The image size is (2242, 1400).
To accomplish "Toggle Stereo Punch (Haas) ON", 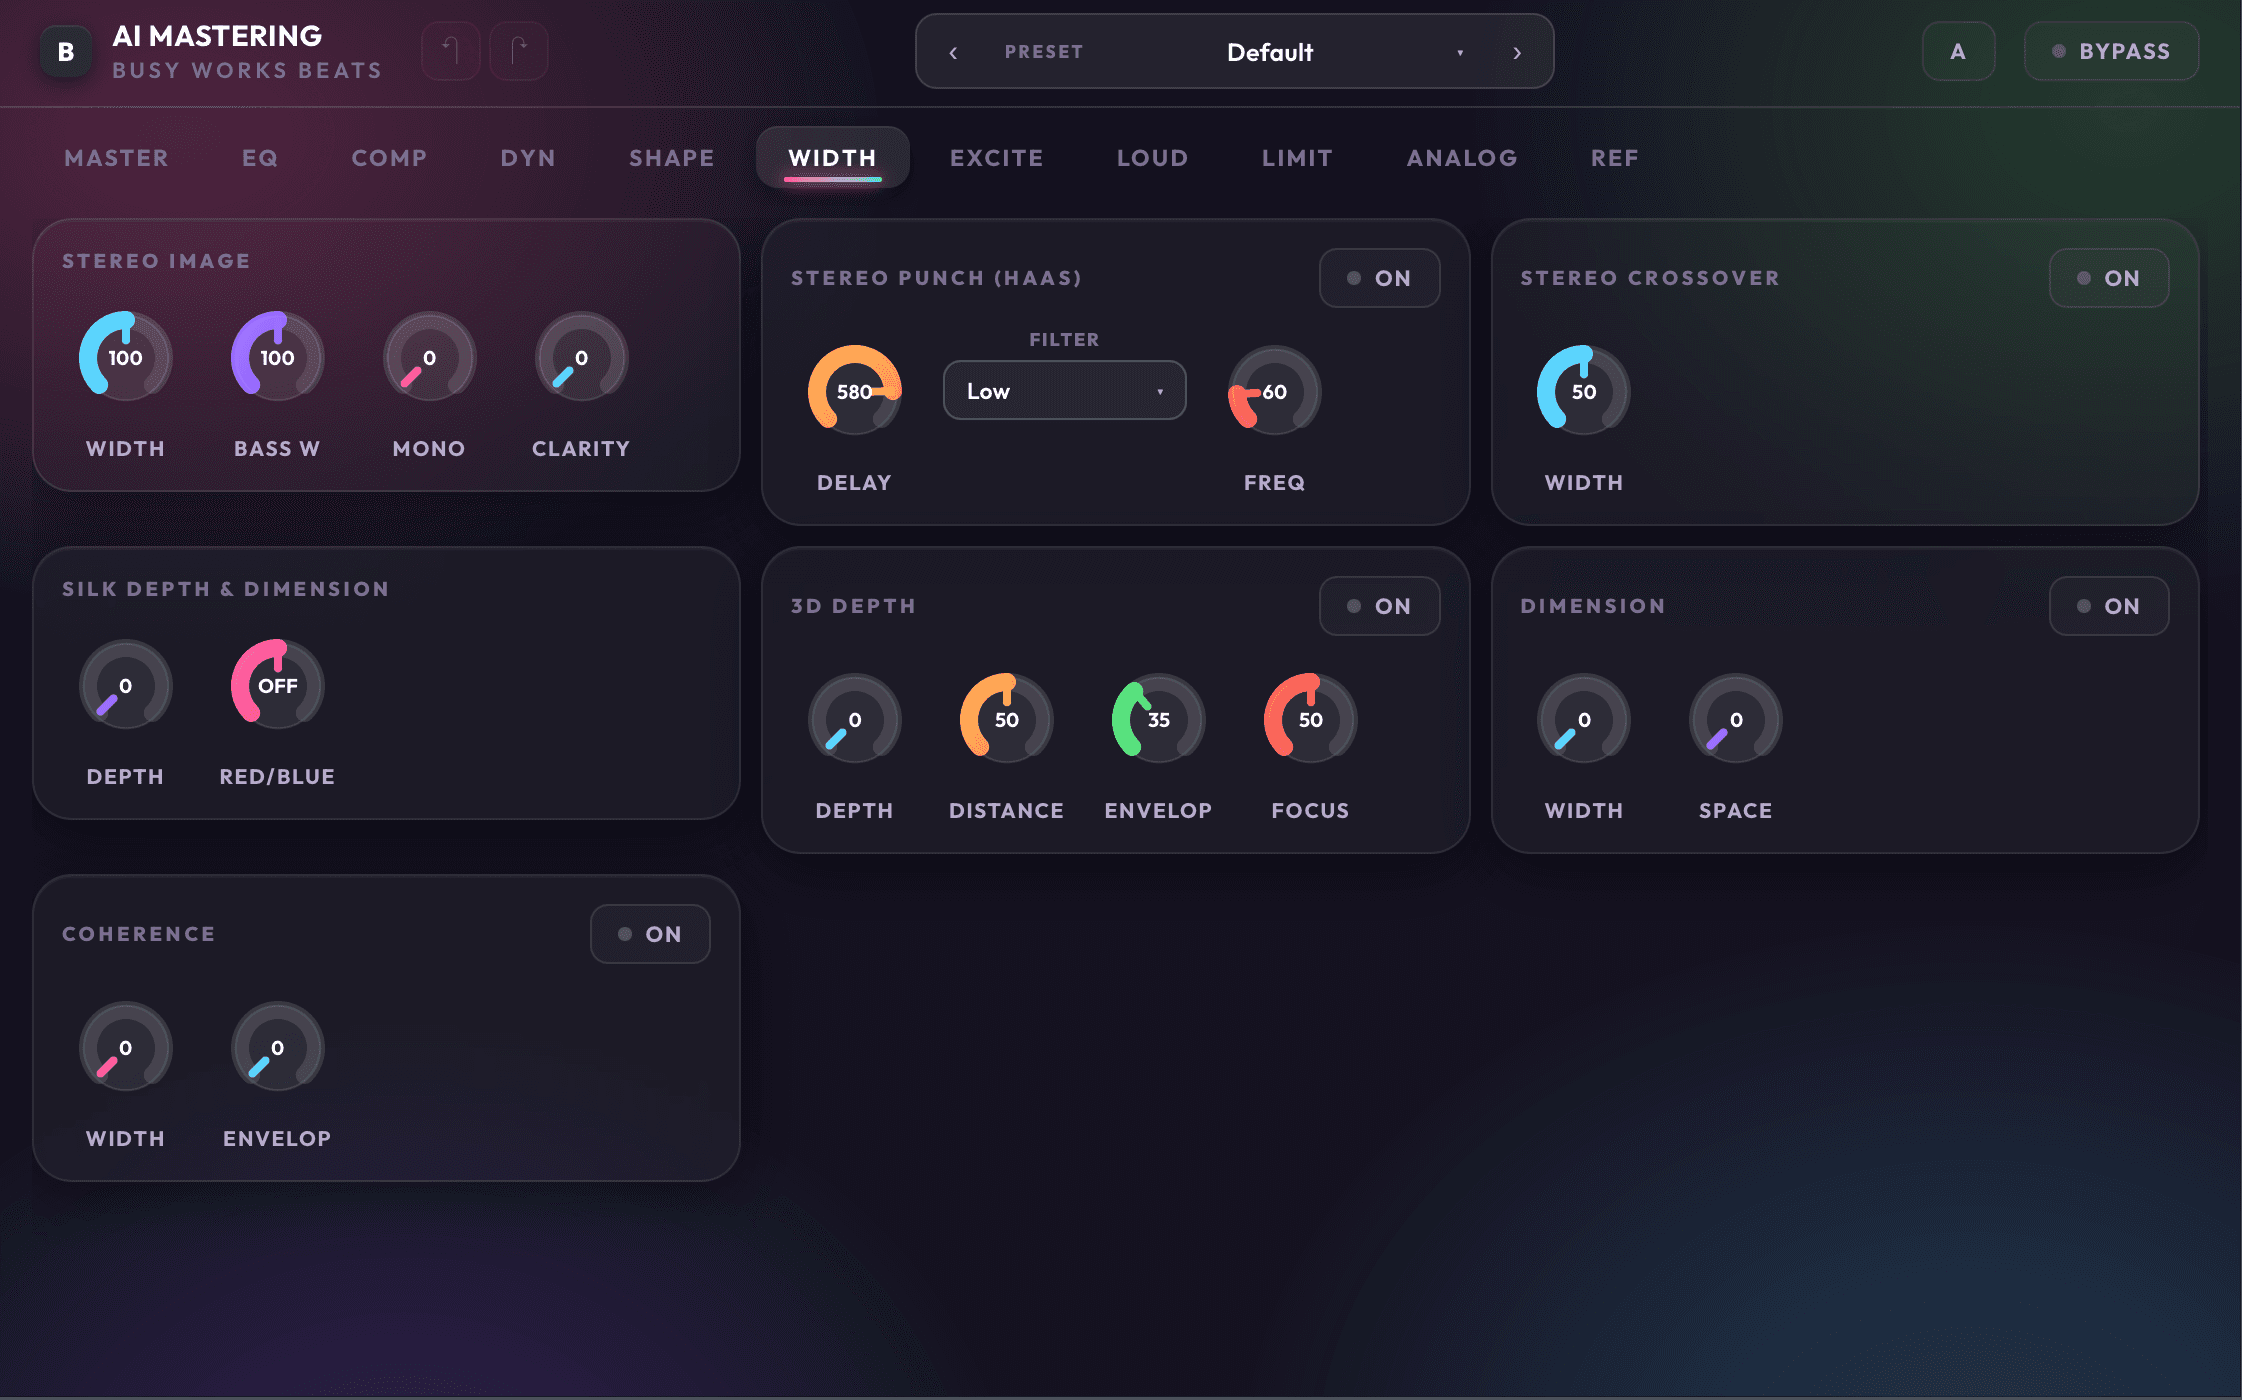I will (1379, 278).
